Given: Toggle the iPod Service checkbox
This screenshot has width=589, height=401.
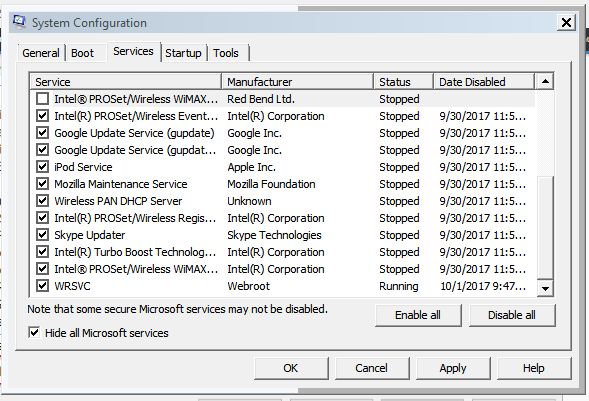Looking at the screenshot, I should [x=42, y=167].
